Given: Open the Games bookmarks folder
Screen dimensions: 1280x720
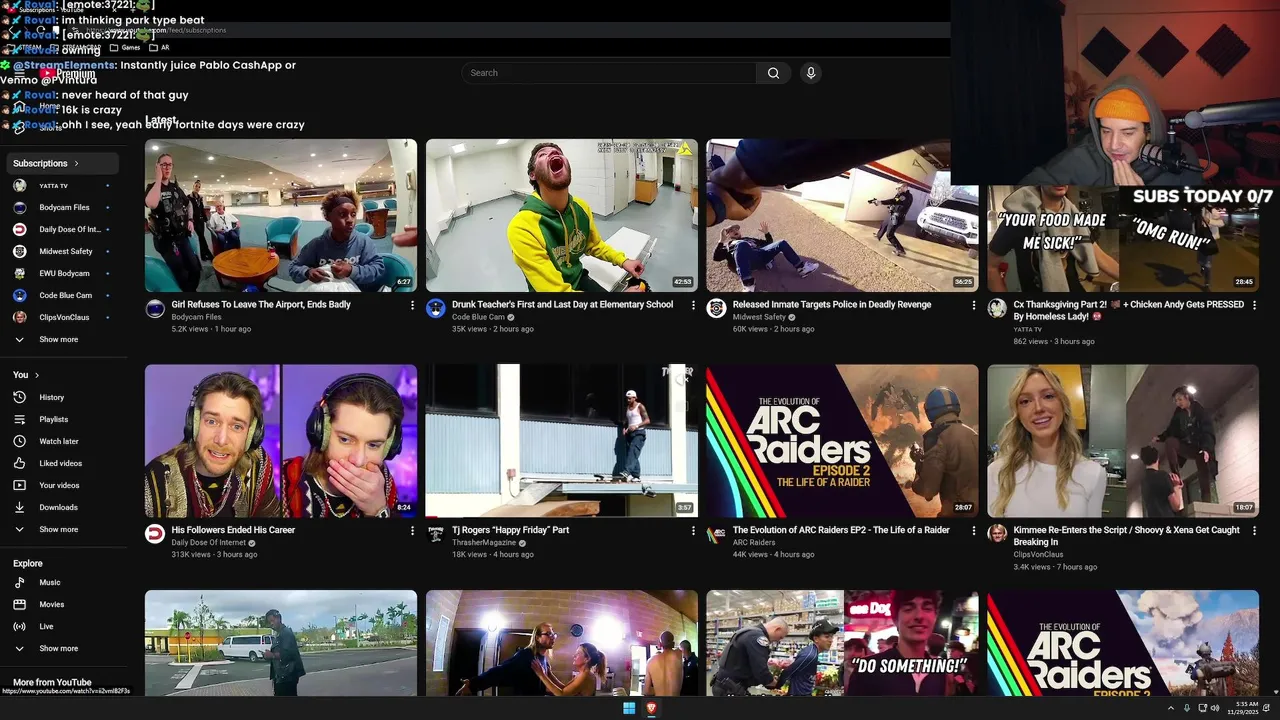Looking at the screenshot, I should [125, 47].
